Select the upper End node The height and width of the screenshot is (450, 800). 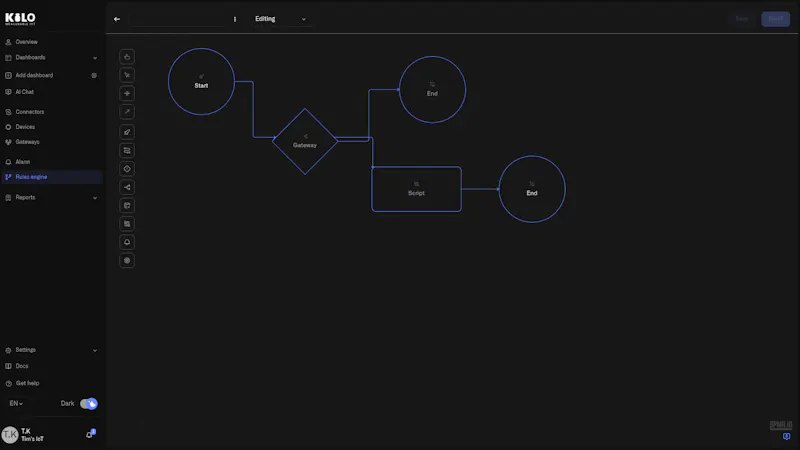(x=432, y=90)
